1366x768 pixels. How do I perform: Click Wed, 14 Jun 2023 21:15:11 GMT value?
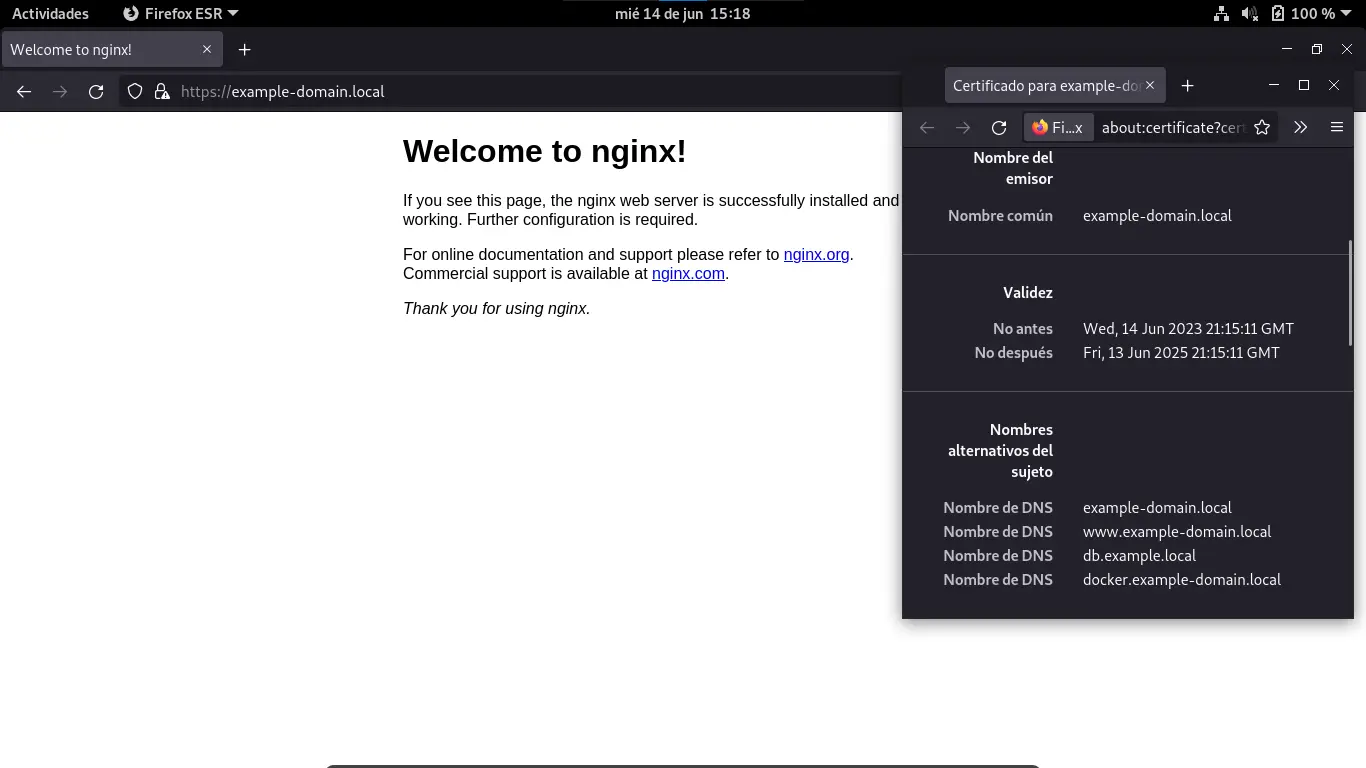[x=1188, y=329]
